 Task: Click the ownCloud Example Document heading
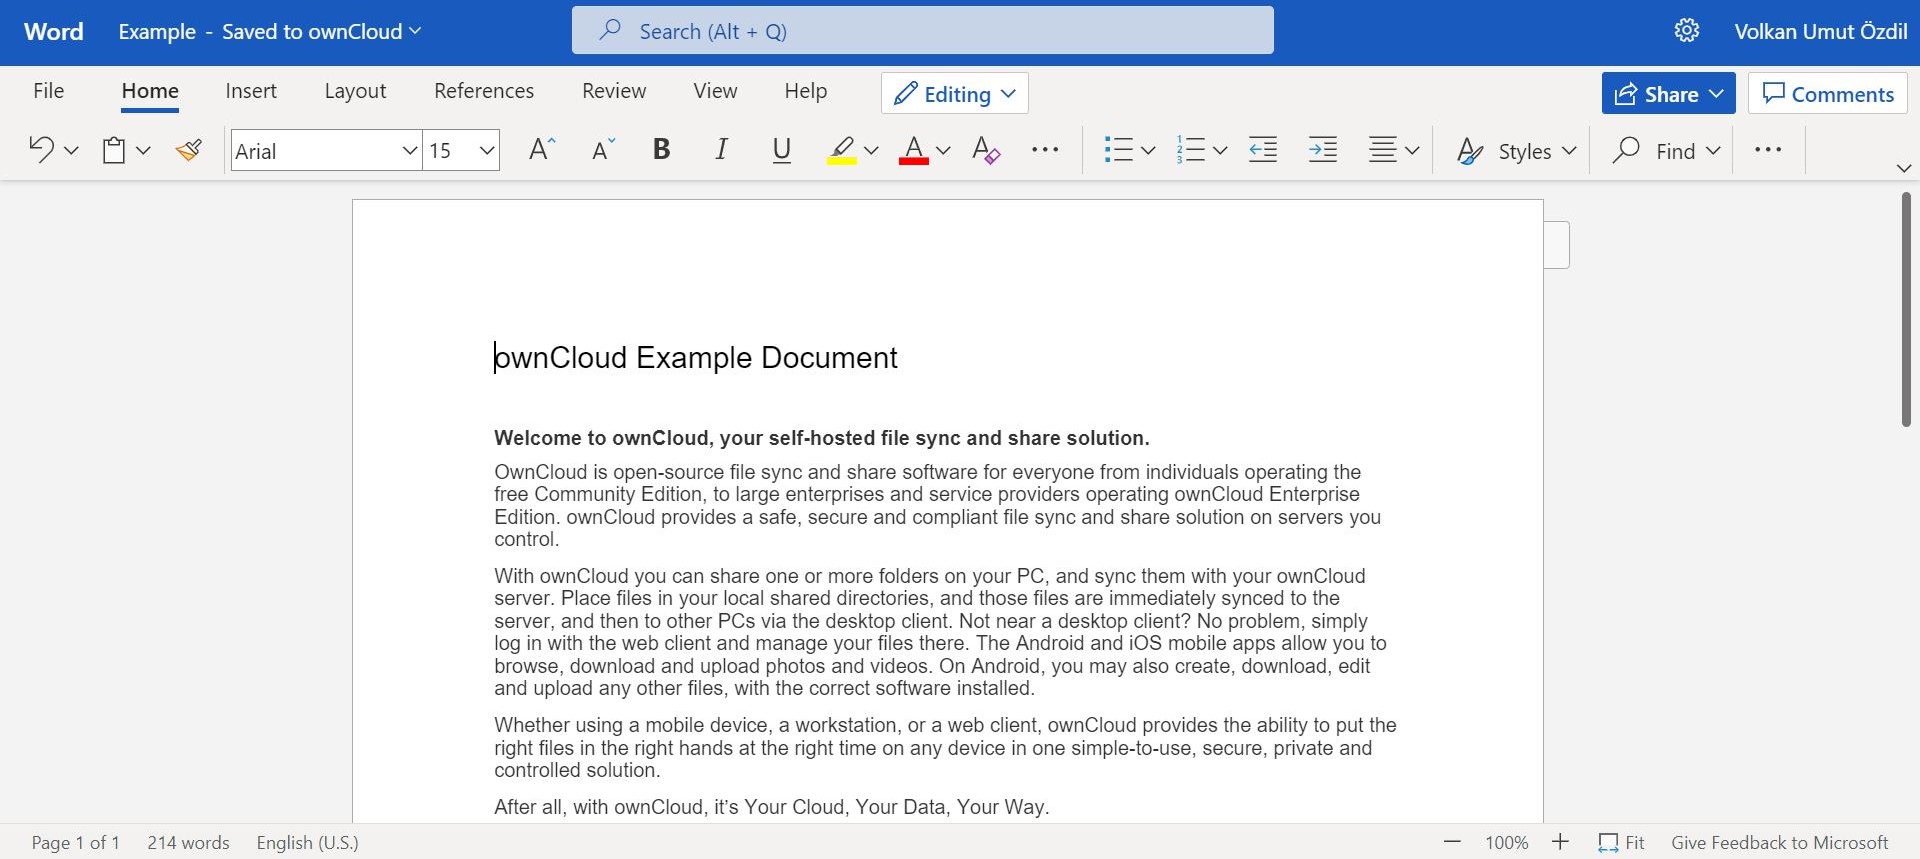pos(696,358)
